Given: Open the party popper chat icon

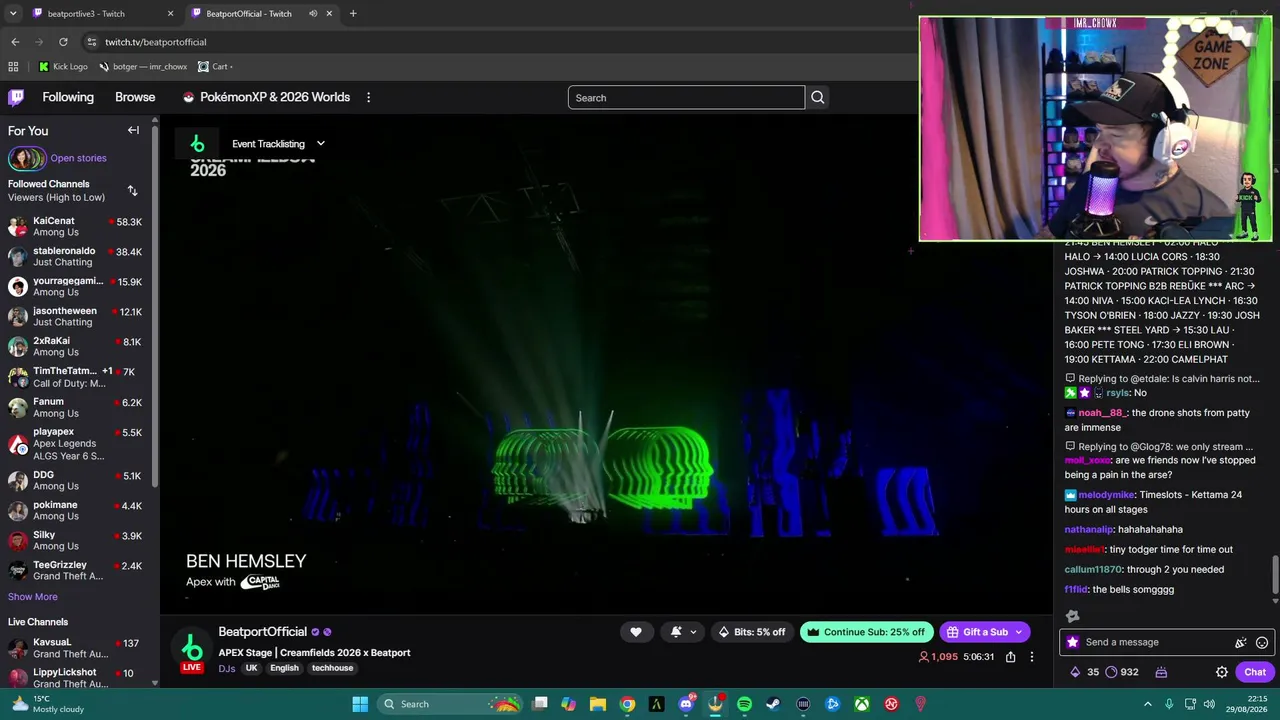Looking at the screenshot, I should click(x=1241, y=642).
